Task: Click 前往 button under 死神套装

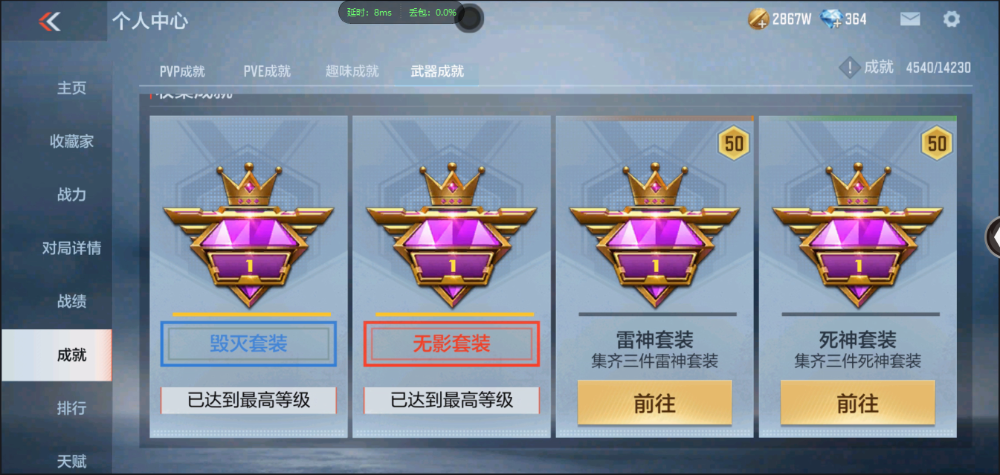Action: click(858, 403)
